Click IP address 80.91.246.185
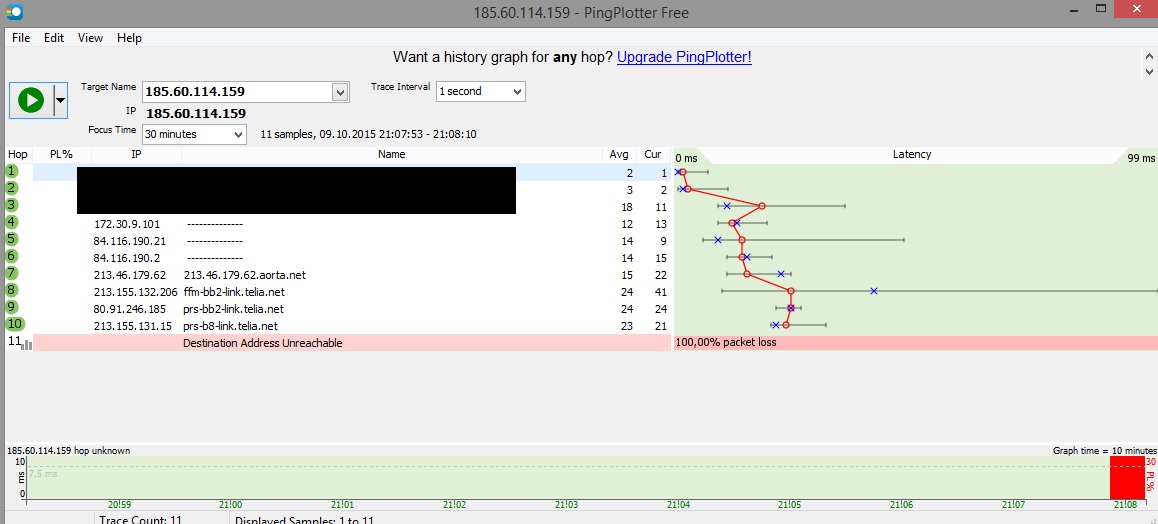Screen dimensions: 1158x524 tap(130, 308)
